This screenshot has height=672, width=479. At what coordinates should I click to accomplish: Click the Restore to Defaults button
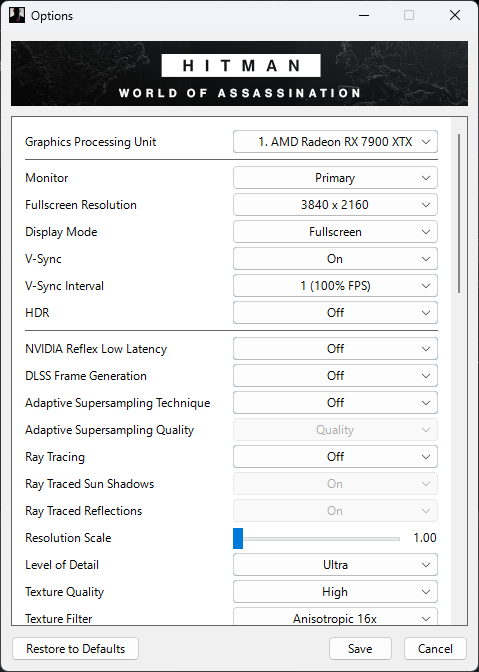coord(75,648)
